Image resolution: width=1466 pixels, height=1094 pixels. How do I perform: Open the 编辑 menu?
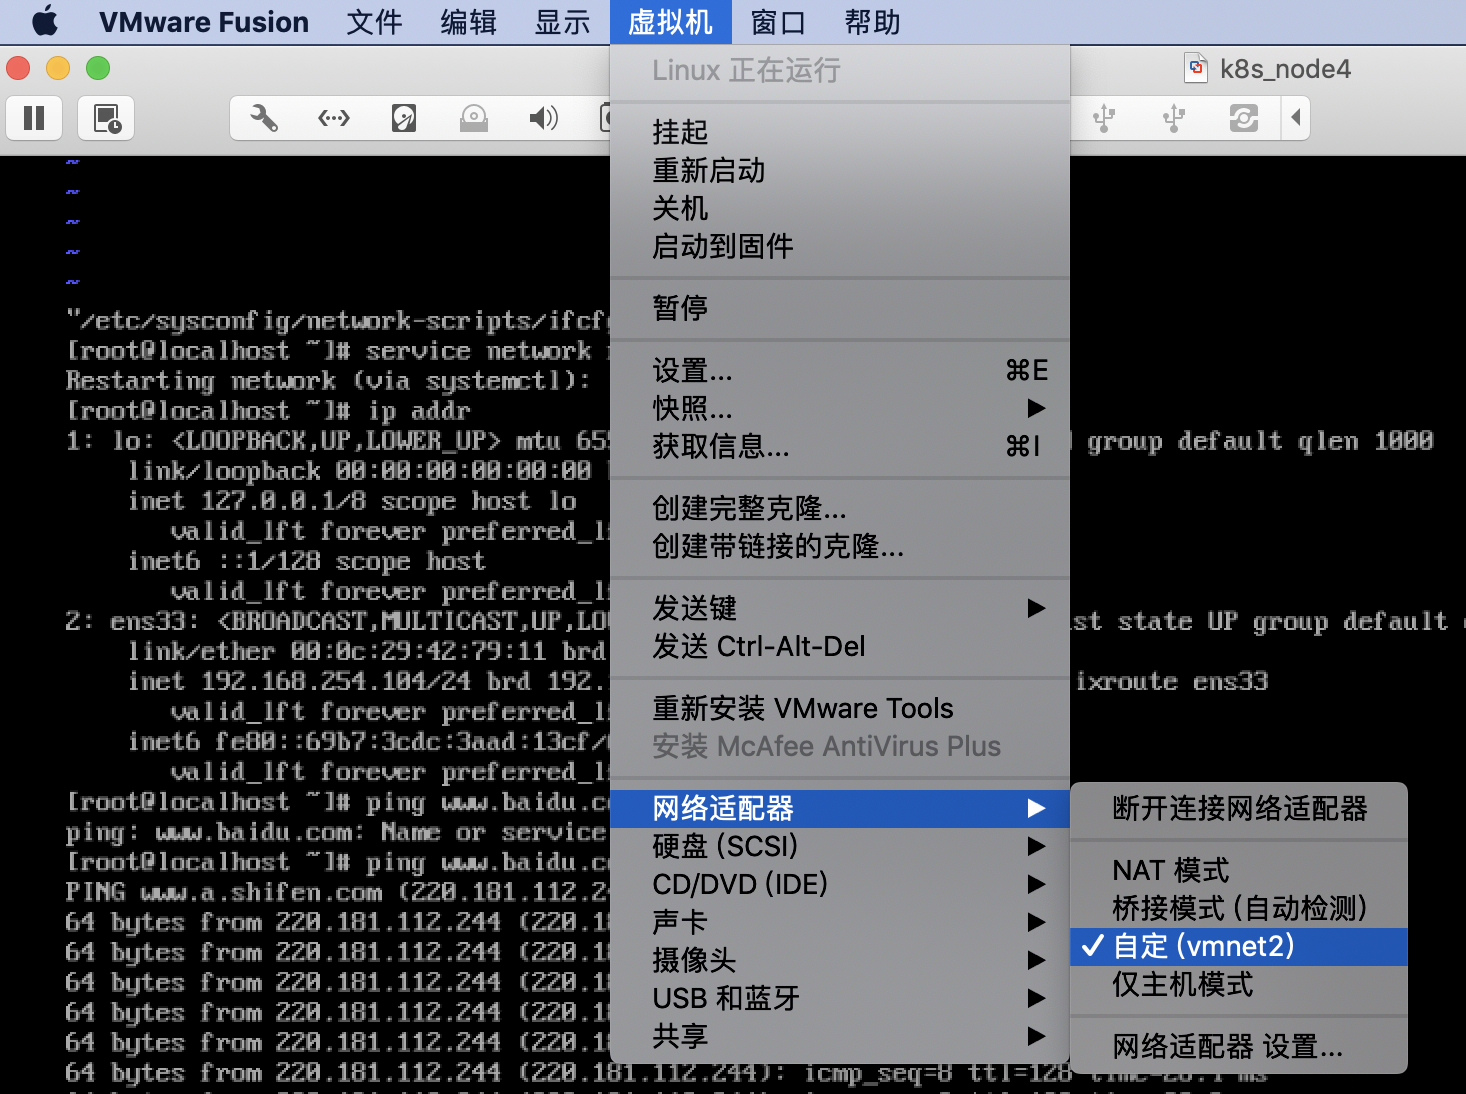[x=468, y=22]
